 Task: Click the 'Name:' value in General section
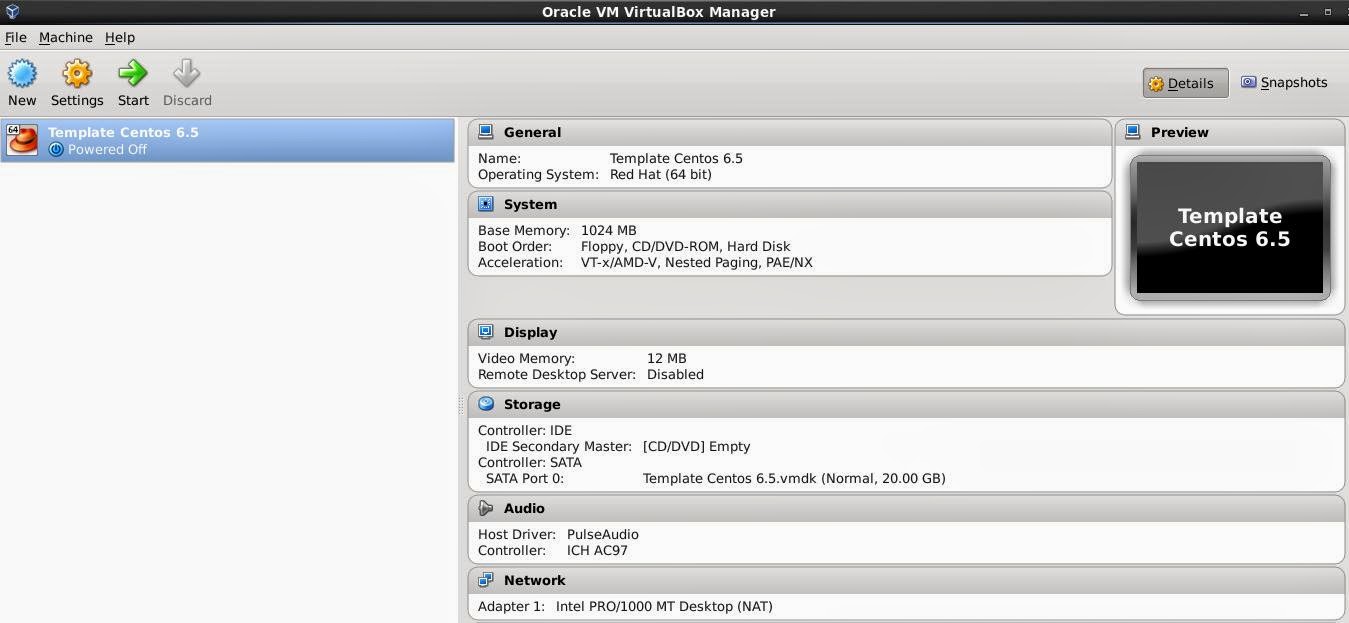coord(676,158)
